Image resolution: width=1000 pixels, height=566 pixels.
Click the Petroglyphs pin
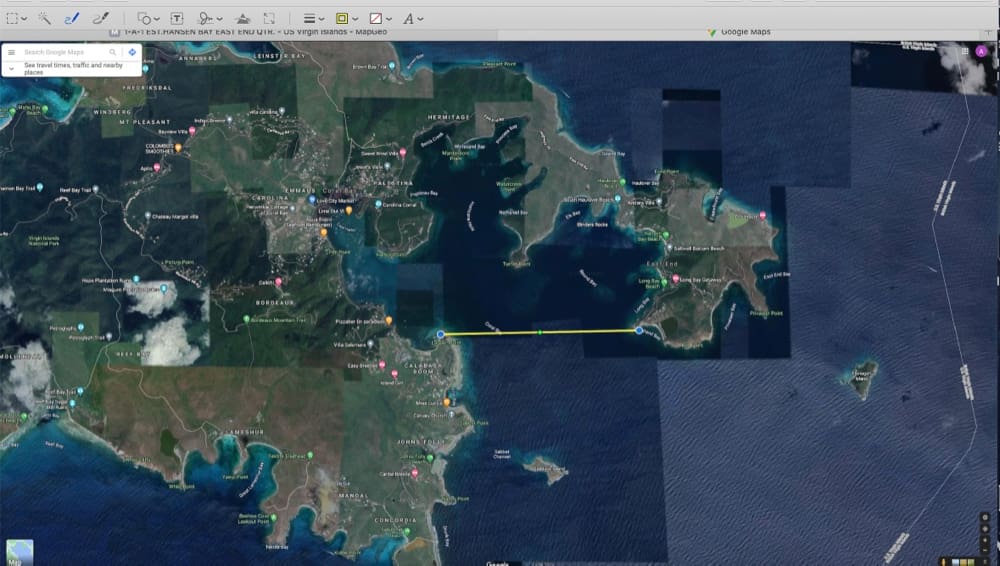[x=81, y=328]
